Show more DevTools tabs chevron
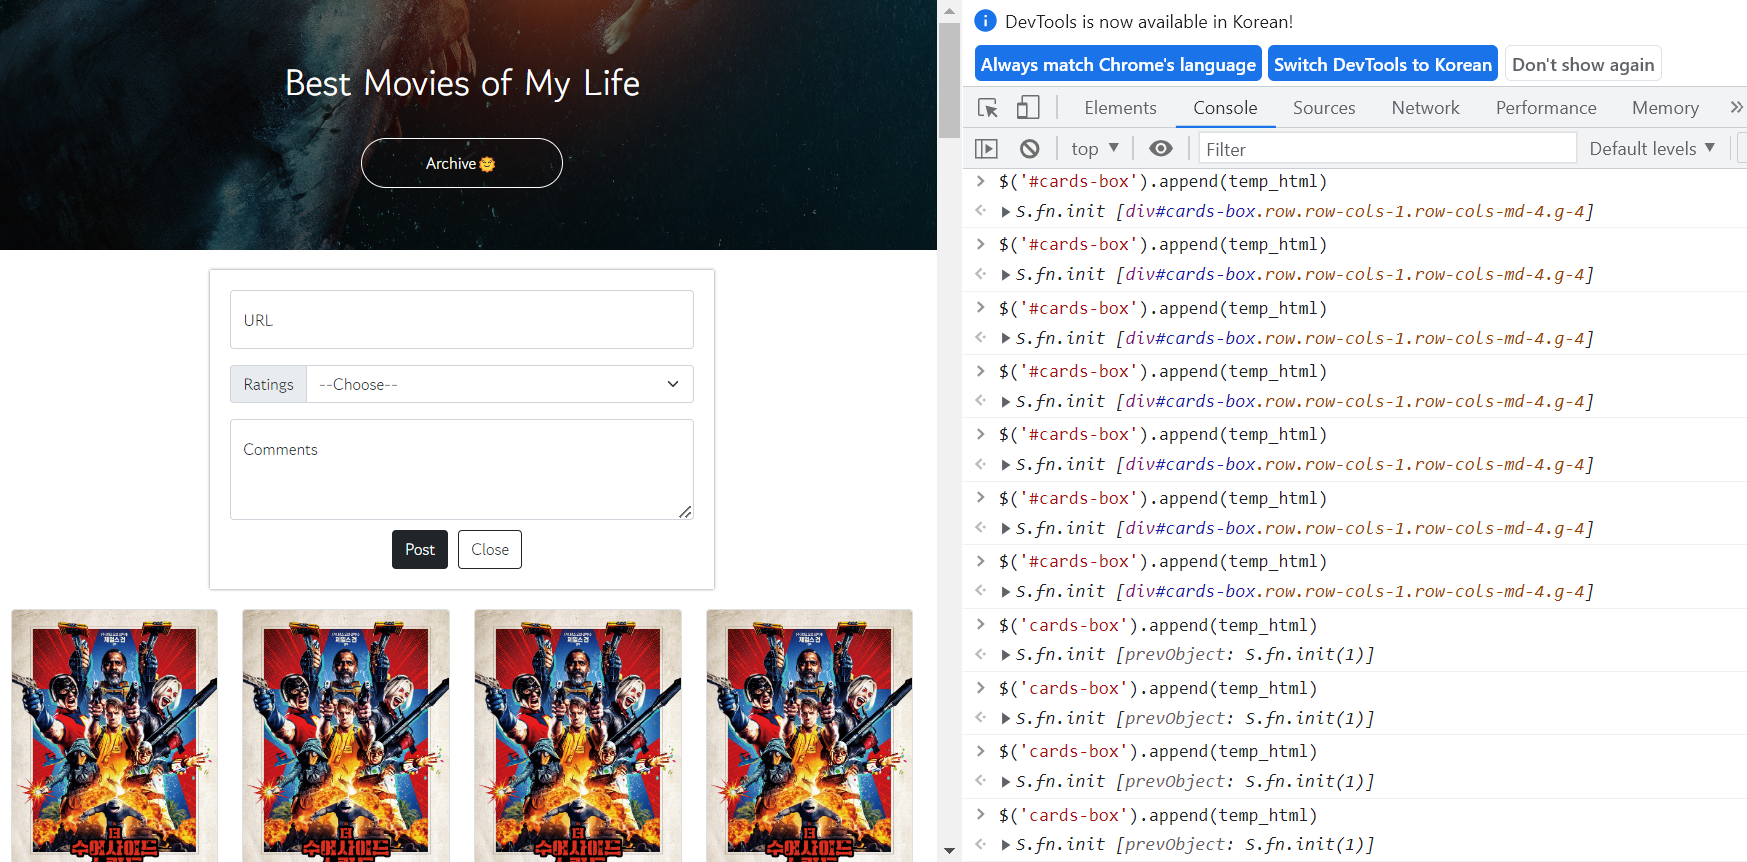 coord(1736,107)
